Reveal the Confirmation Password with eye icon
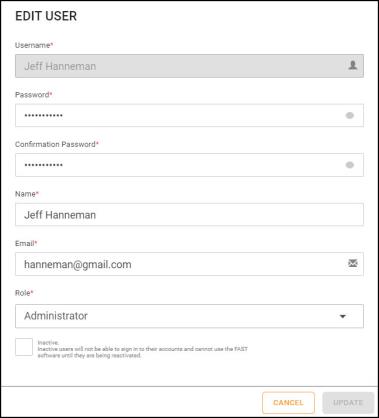 350,165
